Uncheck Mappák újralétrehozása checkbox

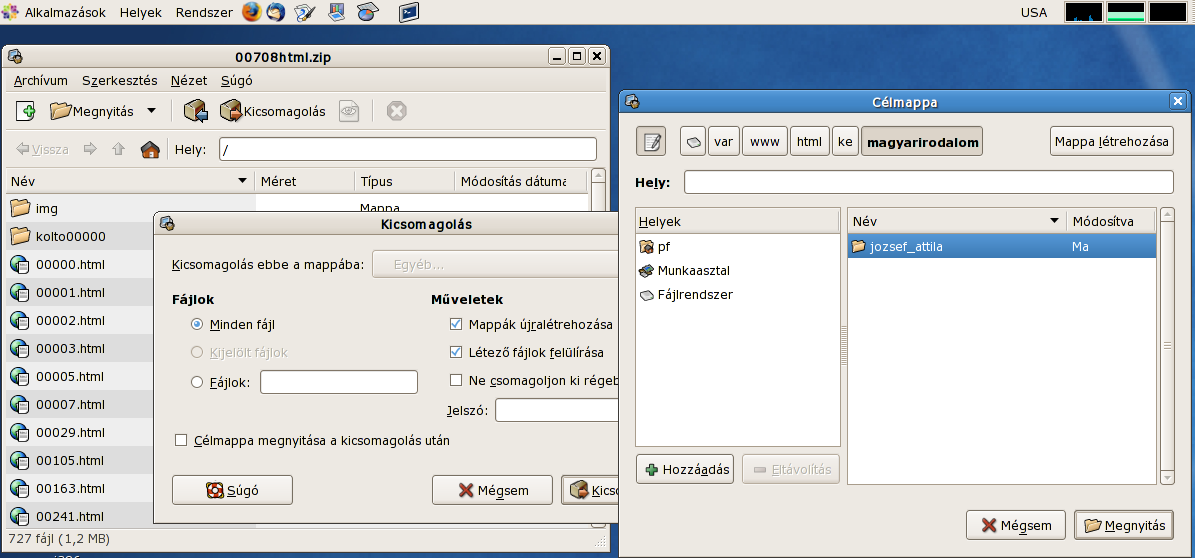(456, 324)
